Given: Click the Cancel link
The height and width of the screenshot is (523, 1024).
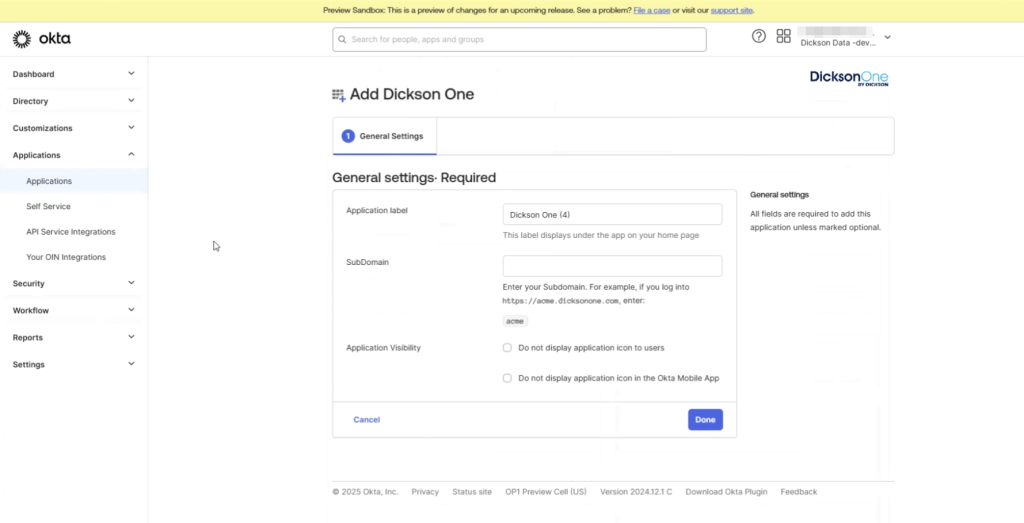Looking at the screenshot, I should (366, 420).
